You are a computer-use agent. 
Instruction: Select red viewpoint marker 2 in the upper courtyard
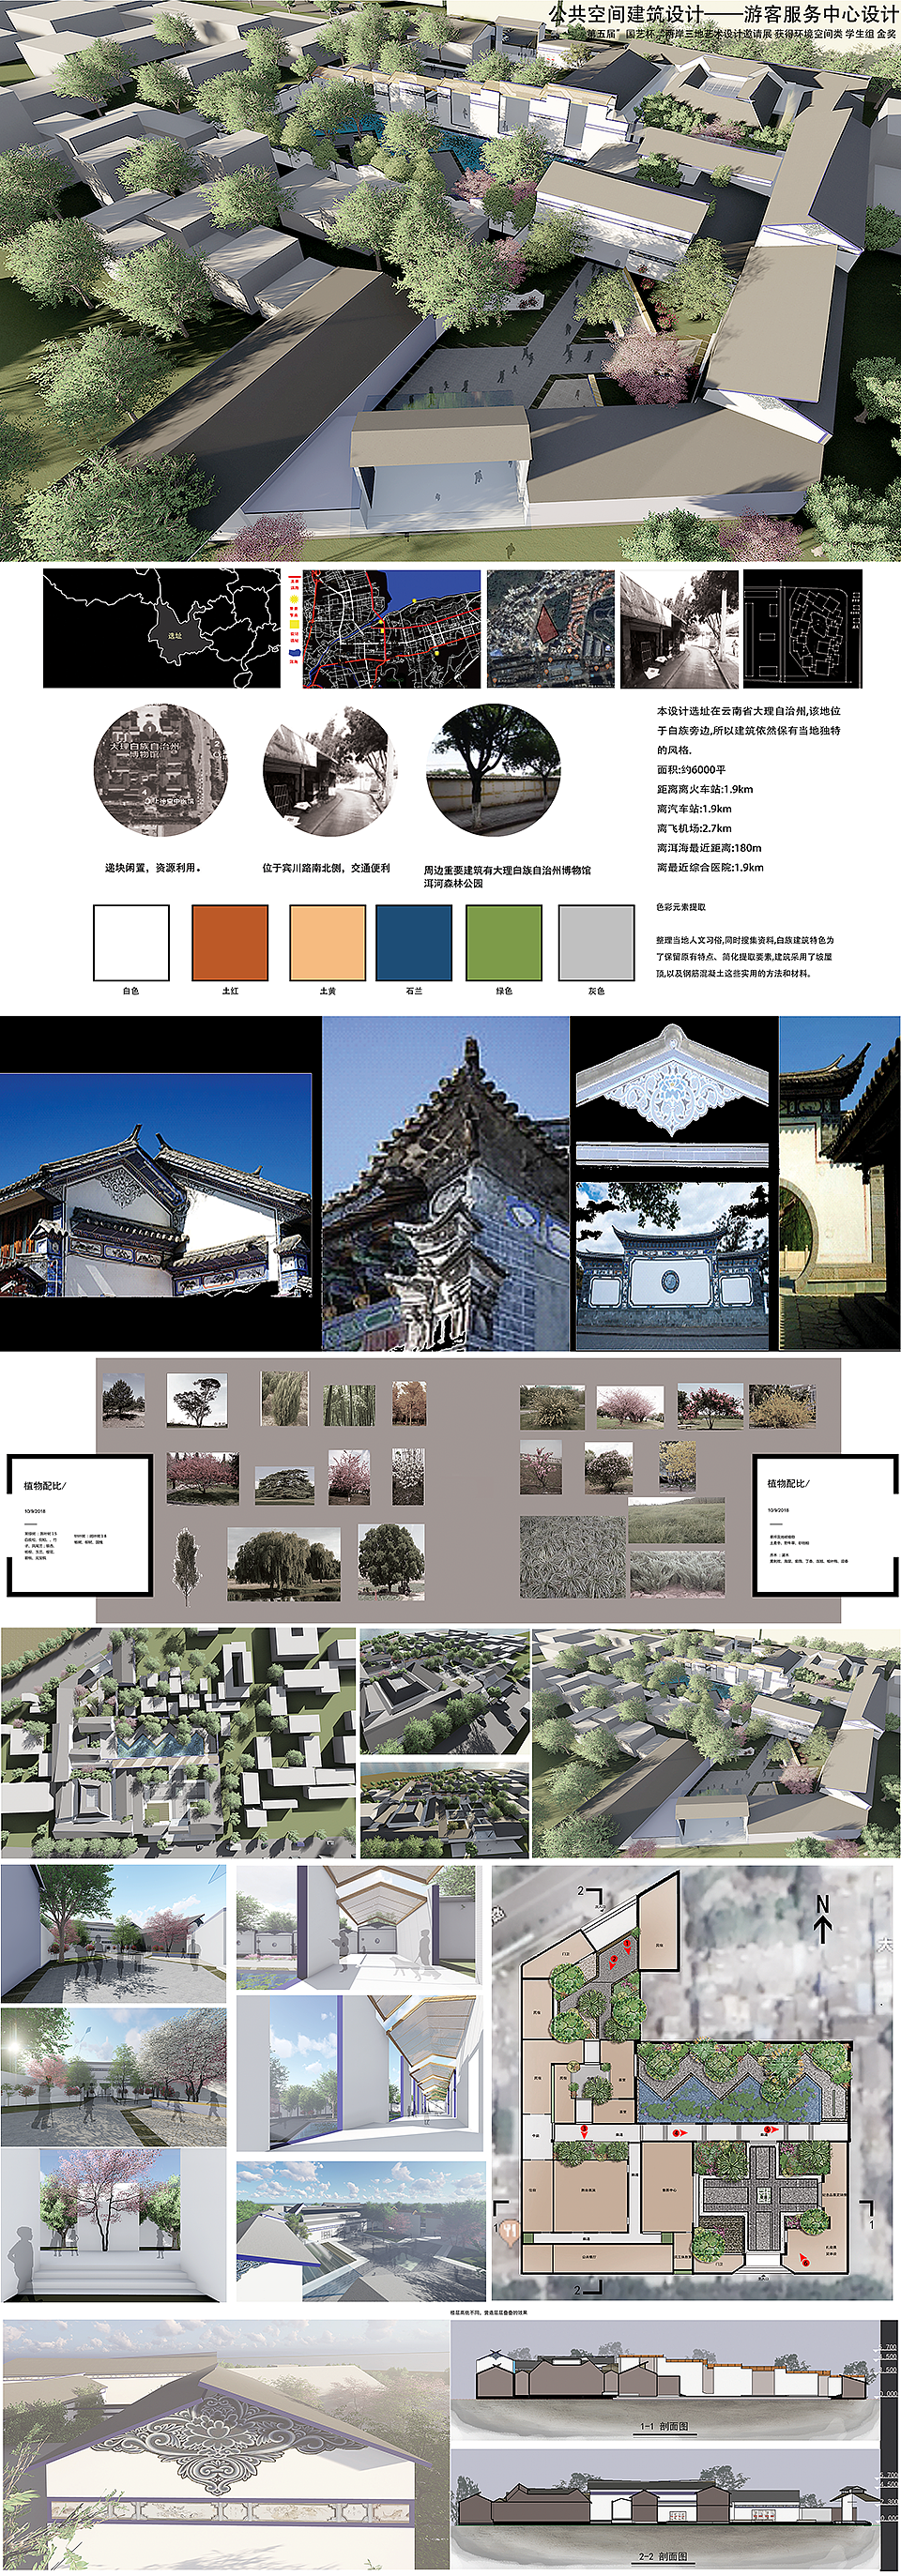click(x=612, y=1963)
